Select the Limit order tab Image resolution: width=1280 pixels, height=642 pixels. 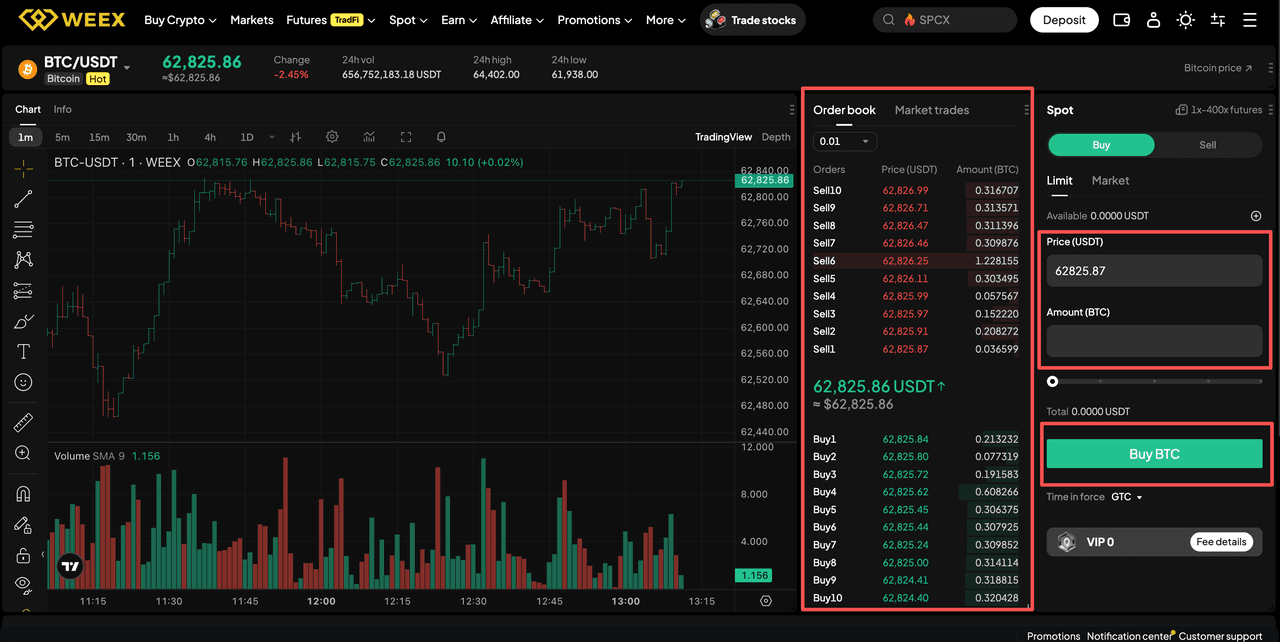point(1060,181)
